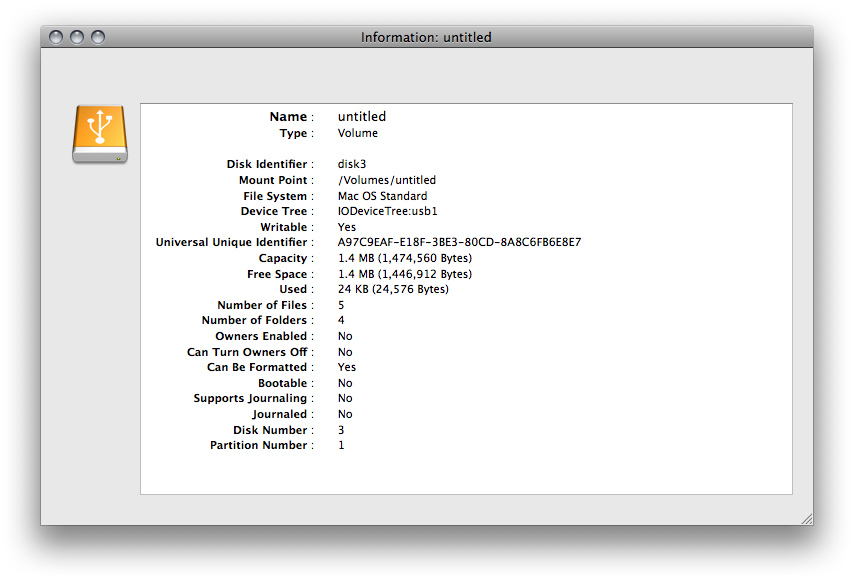
Task: Click the 'Can Turn Owners Off' label
Action: click(247, 352)
